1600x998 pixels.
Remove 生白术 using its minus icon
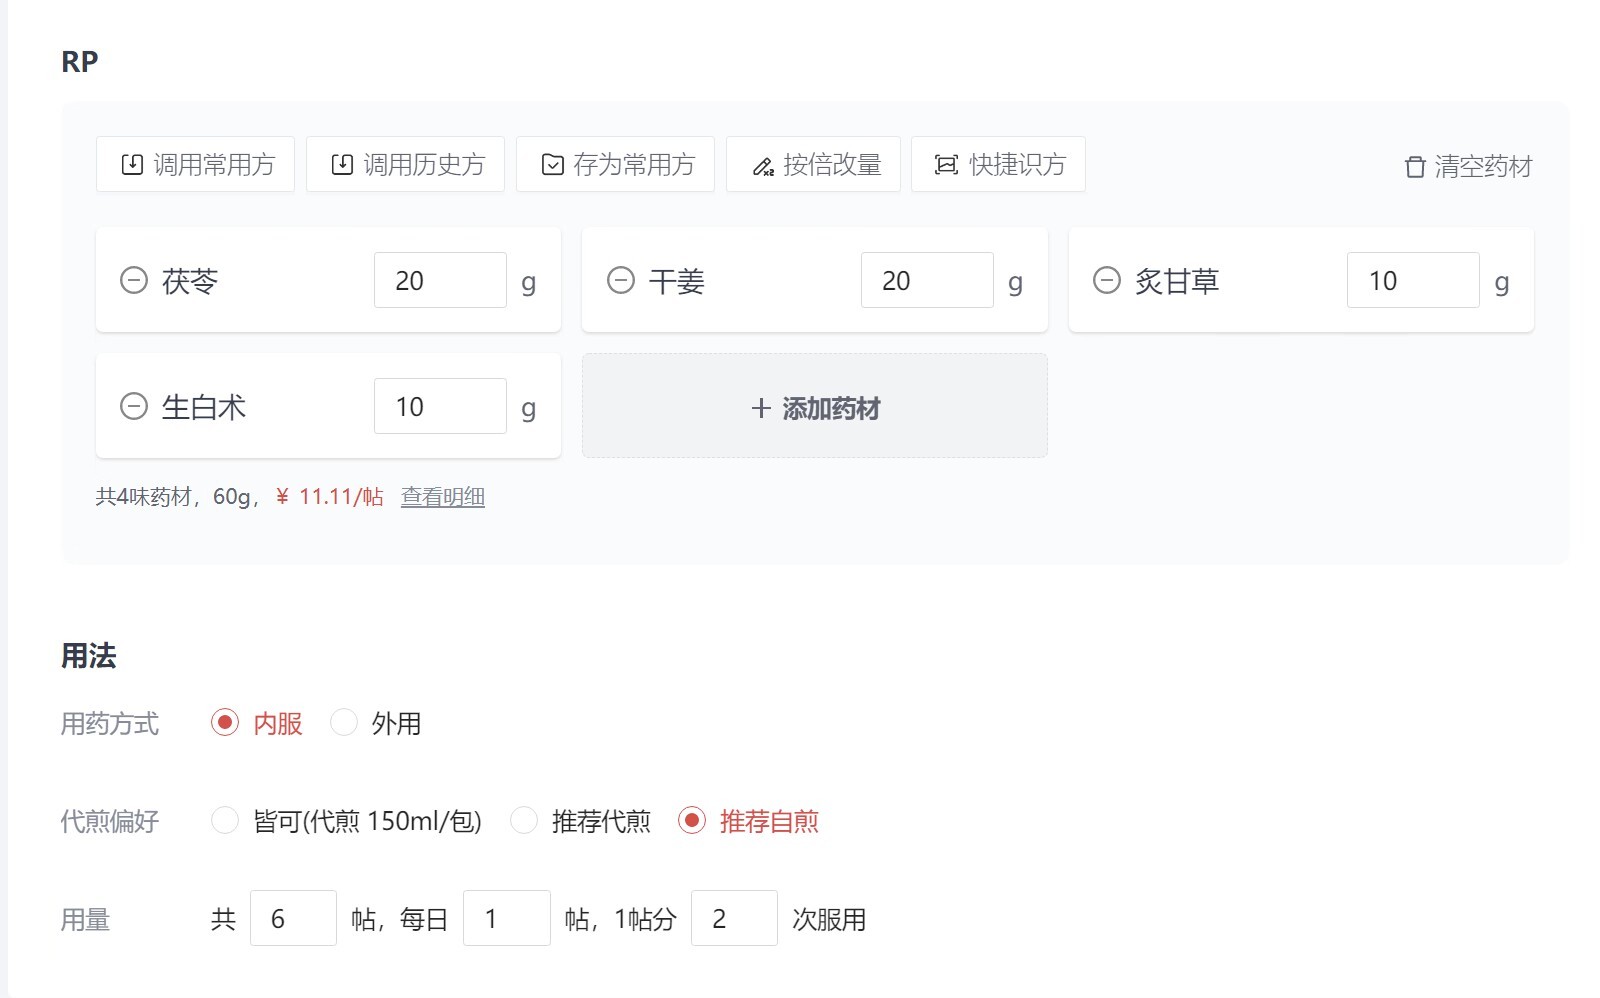tap(134, 406)
